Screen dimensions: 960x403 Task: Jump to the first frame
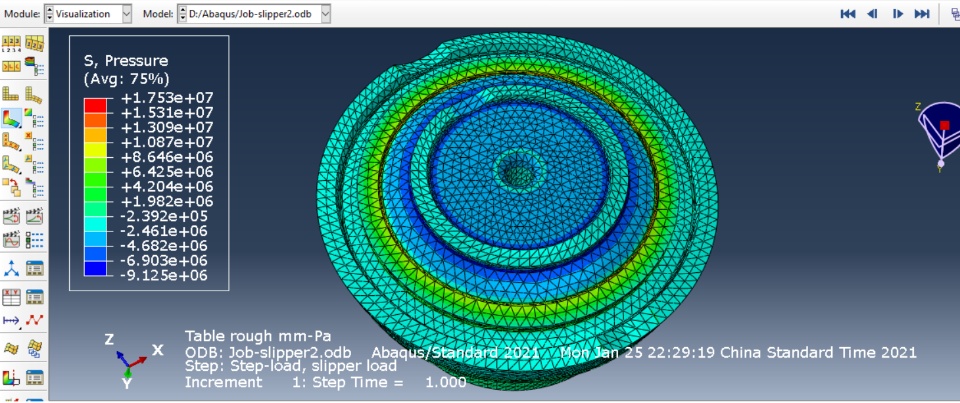(x=848, y=14)
